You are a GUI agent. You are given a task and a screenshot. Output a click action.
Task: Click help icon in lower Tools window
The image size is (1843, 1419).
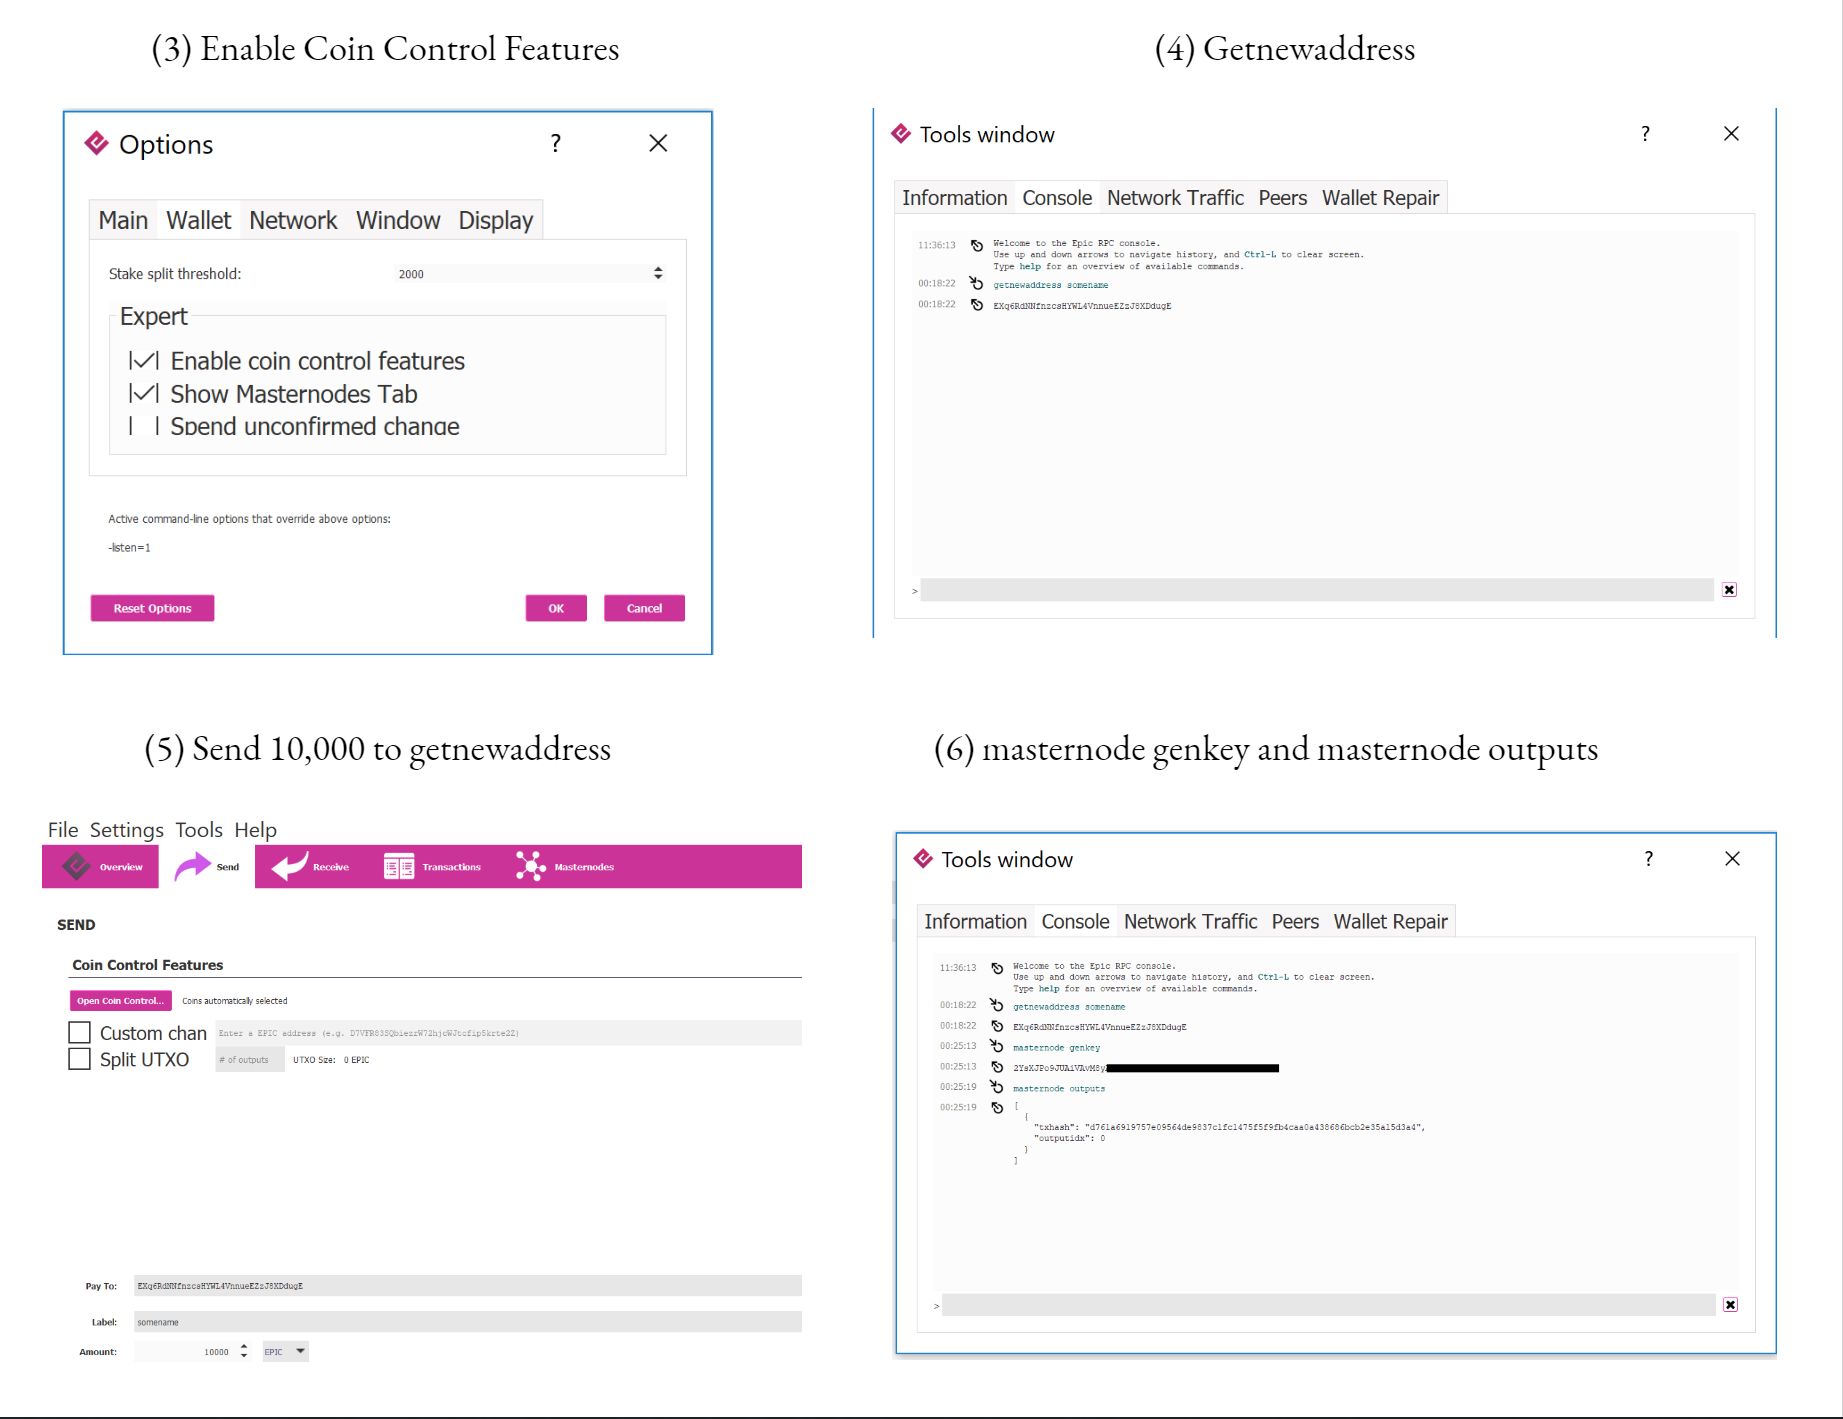pyautogui.click(x=1648, y=859)
